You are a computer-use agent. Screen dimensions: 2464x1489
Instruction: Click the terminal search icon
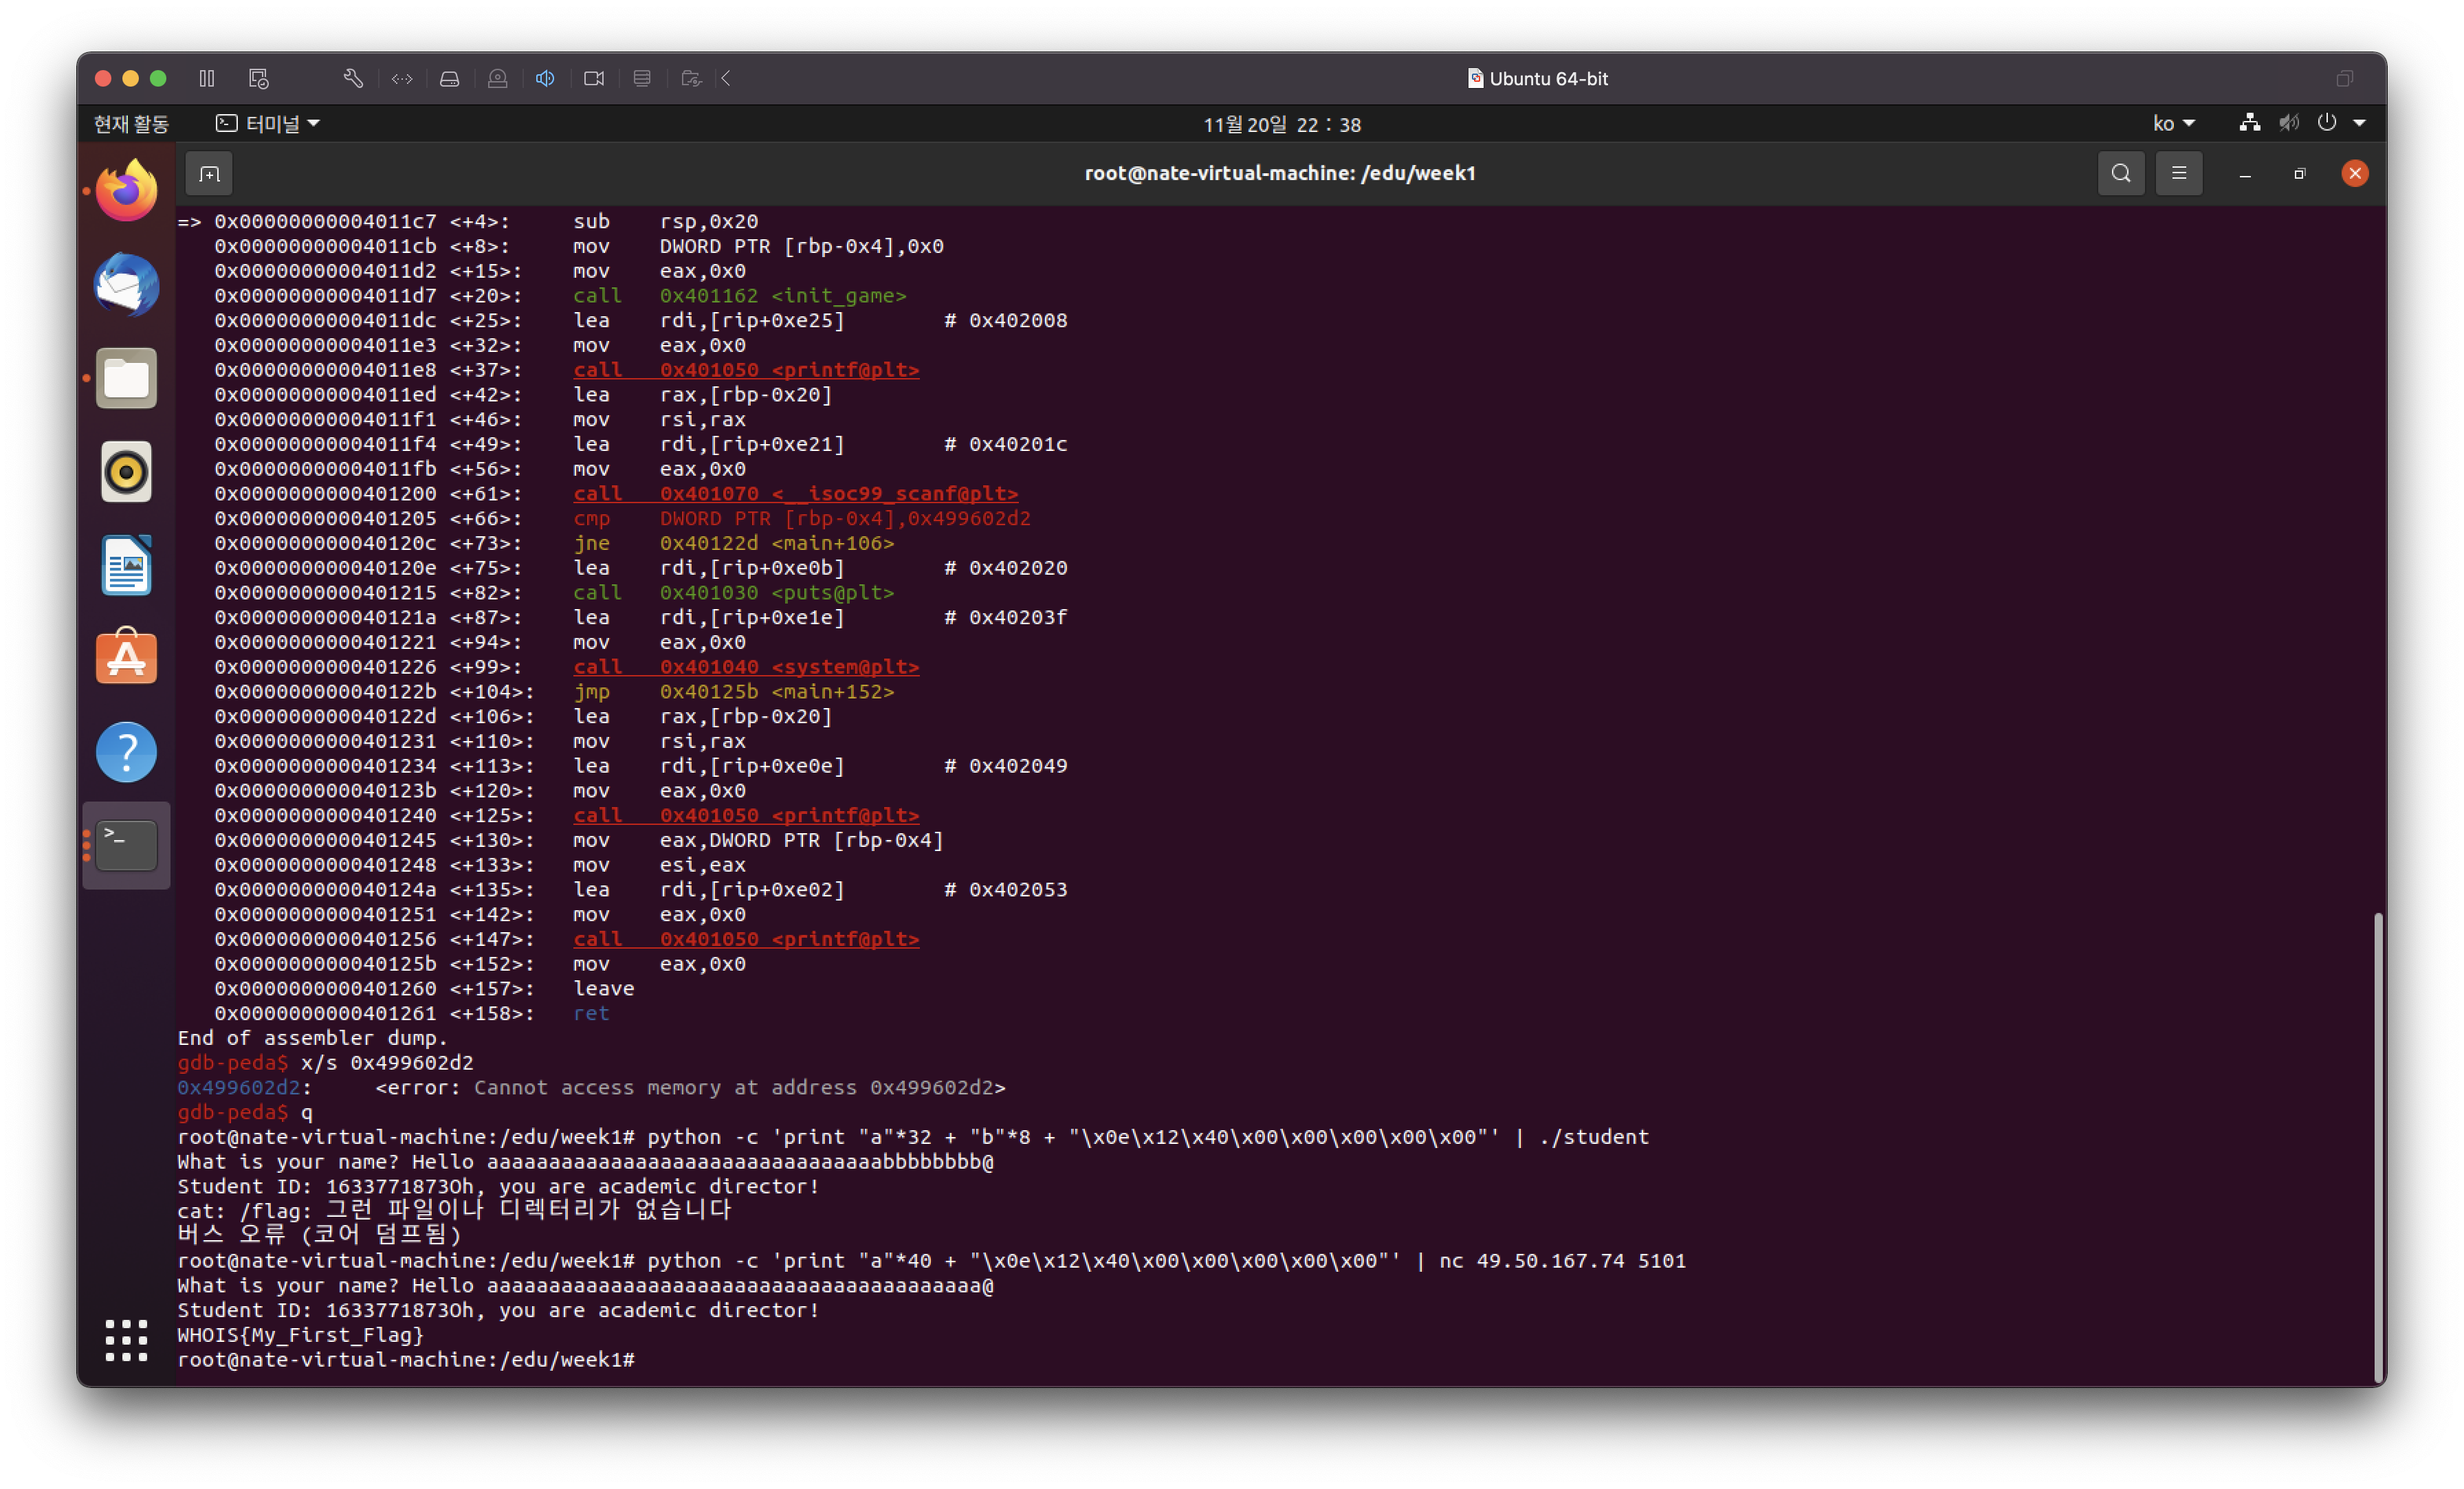2120,174
